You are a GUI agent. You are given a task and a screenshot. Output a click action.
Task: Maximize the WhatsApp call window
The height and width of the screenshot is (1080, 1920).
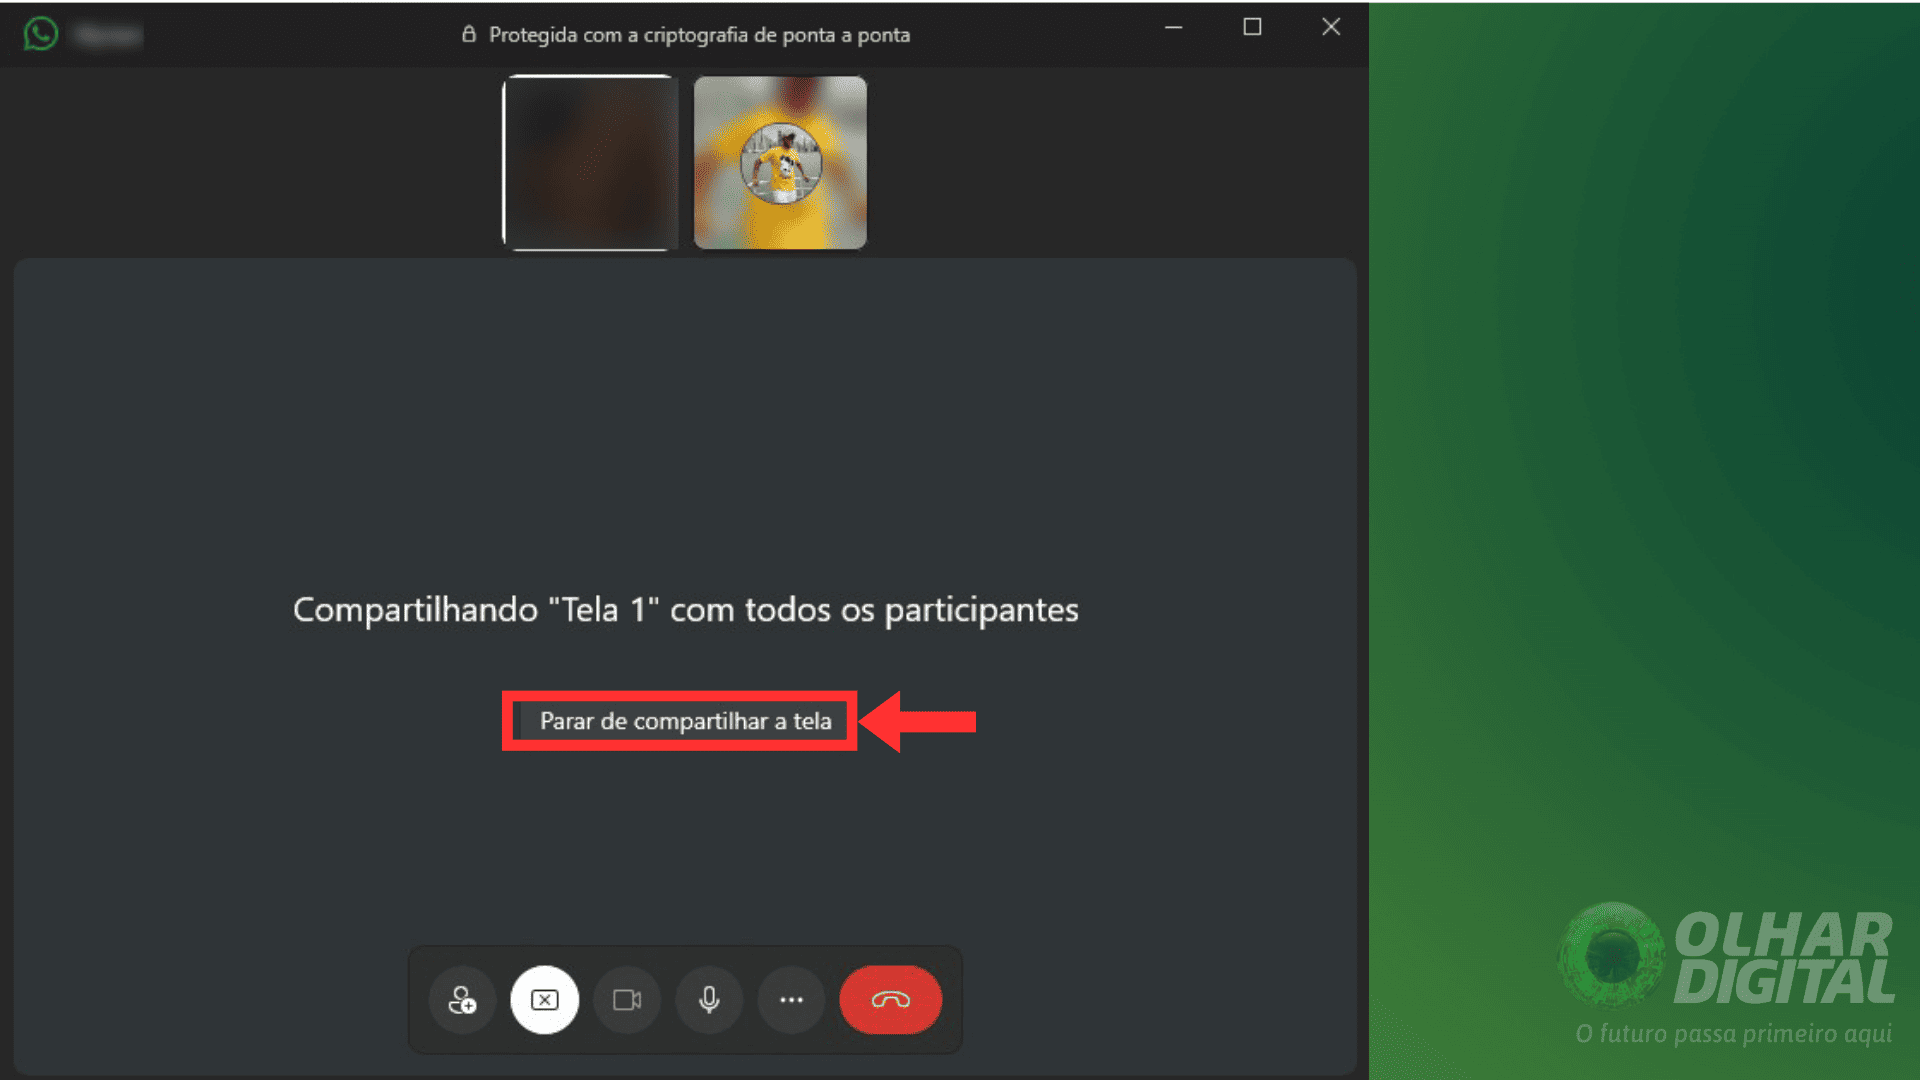pyautogui.click(x=1252, y=27)
